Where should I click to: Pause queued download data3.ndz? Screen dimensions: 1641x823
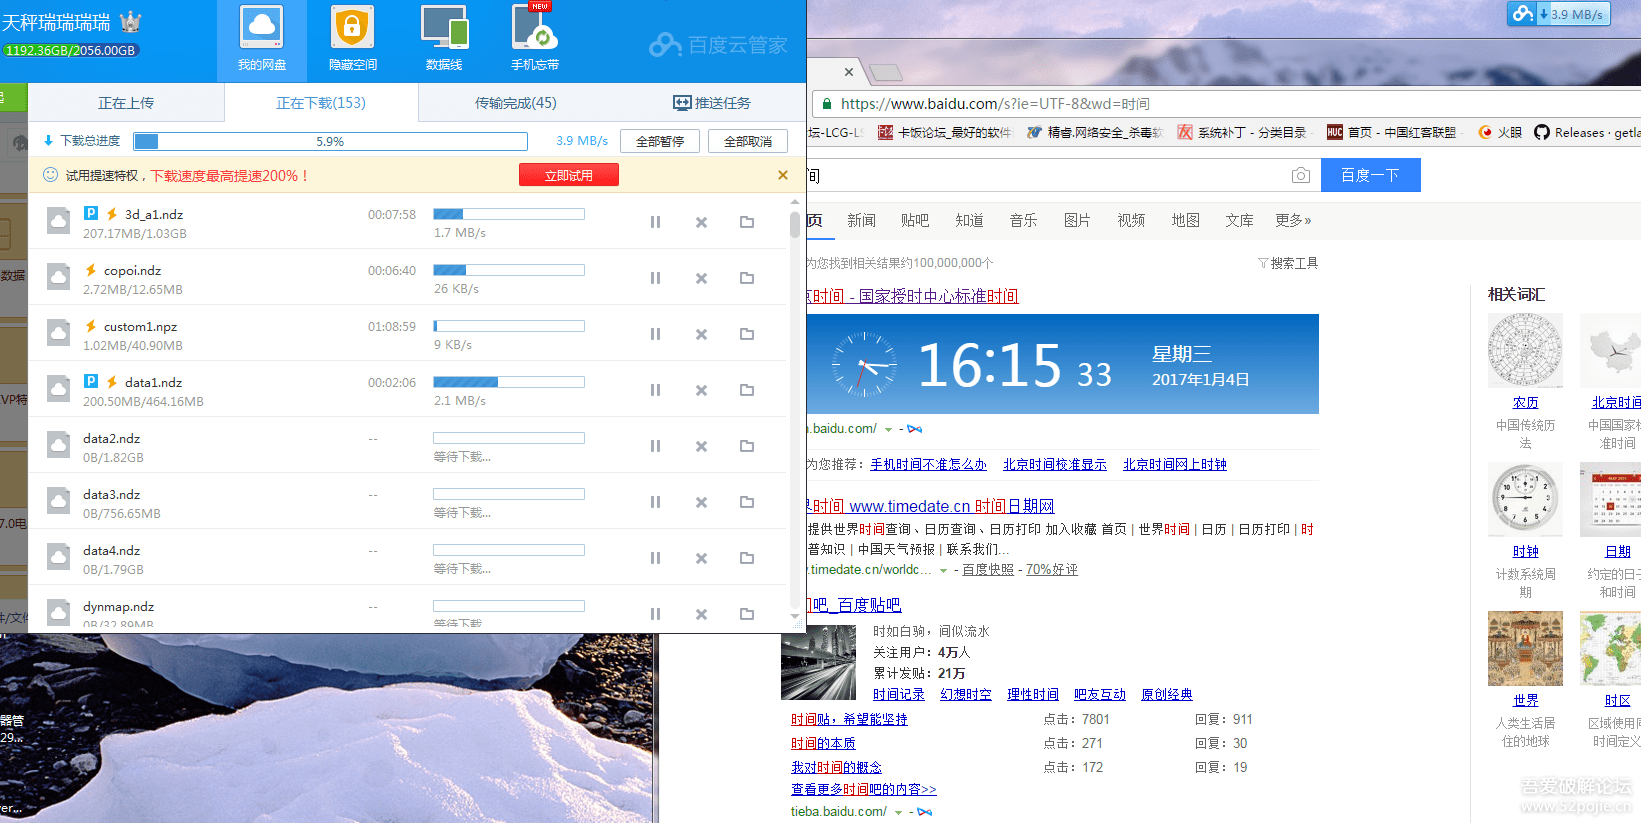pos(655,502)
